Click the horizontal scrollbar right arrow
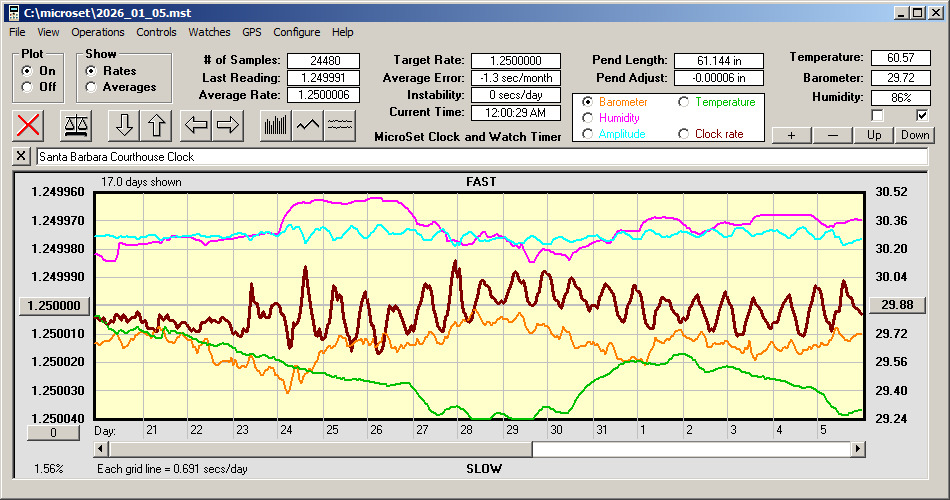Screen dimensions: 950x500 click(x=857, y=450)
